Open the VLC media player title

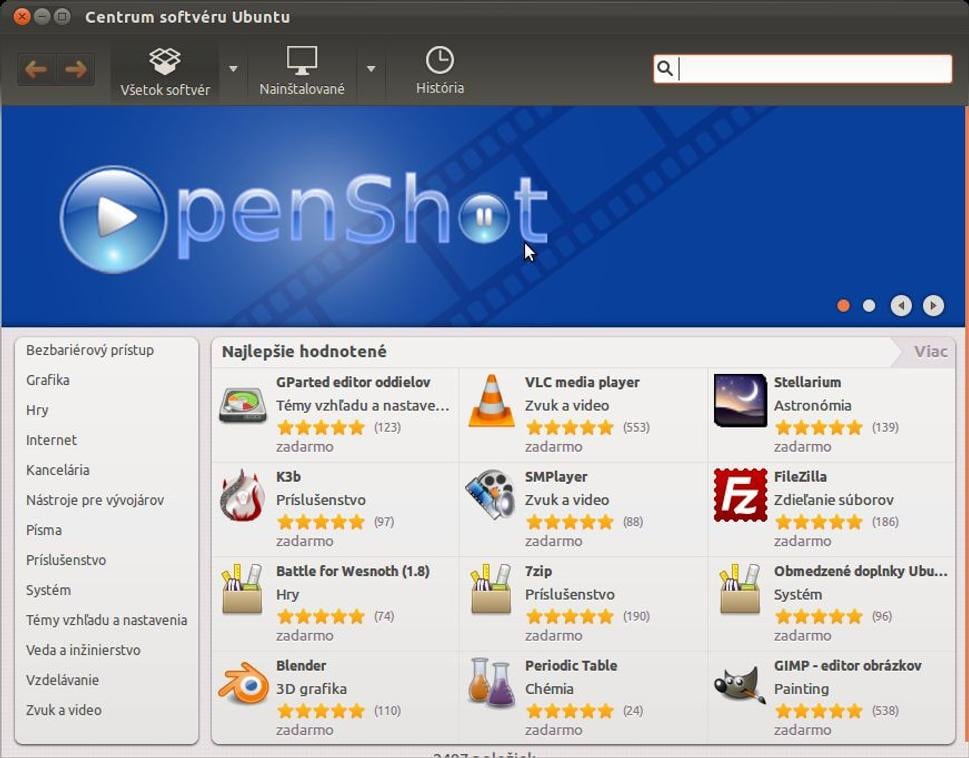click(x=582, y=382)
